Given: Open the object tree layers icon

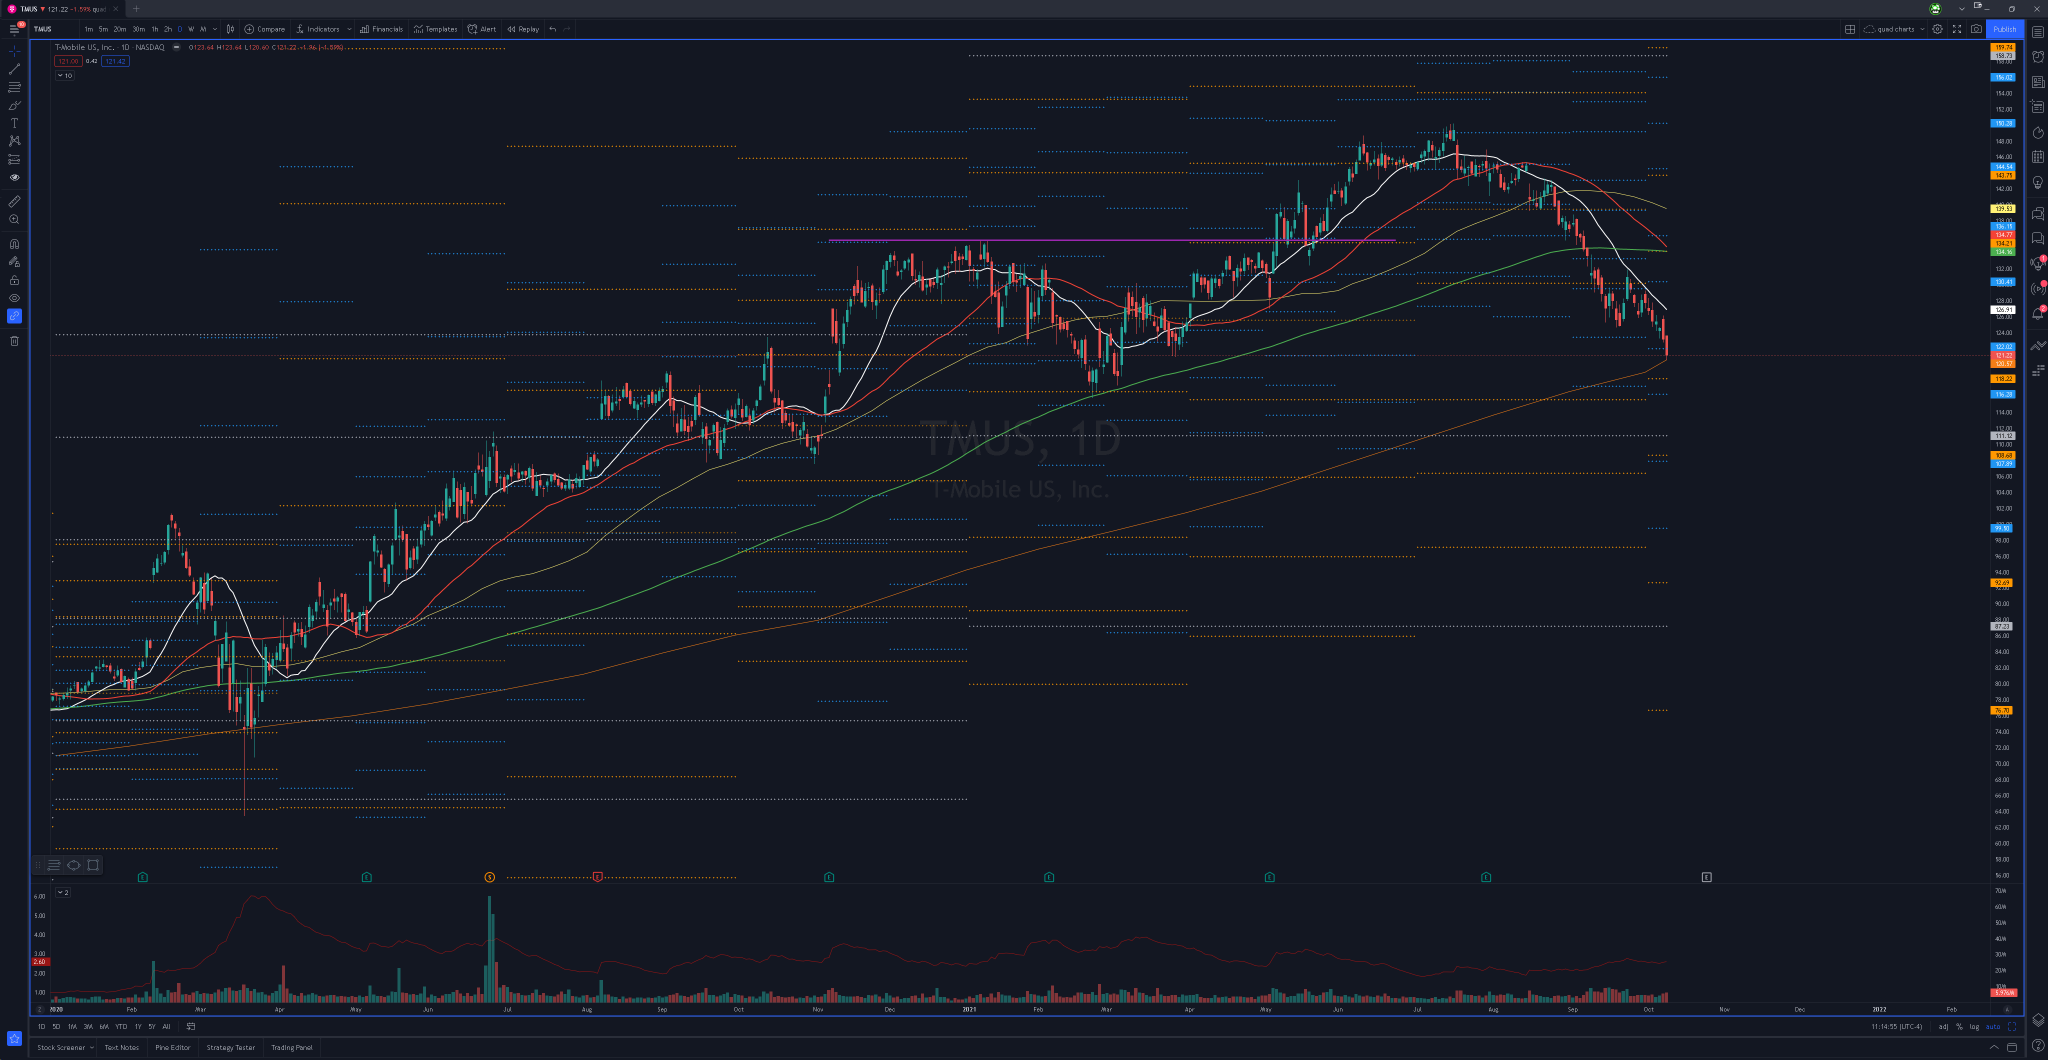Looking at the screenshot, I should click(2038, 1019).
